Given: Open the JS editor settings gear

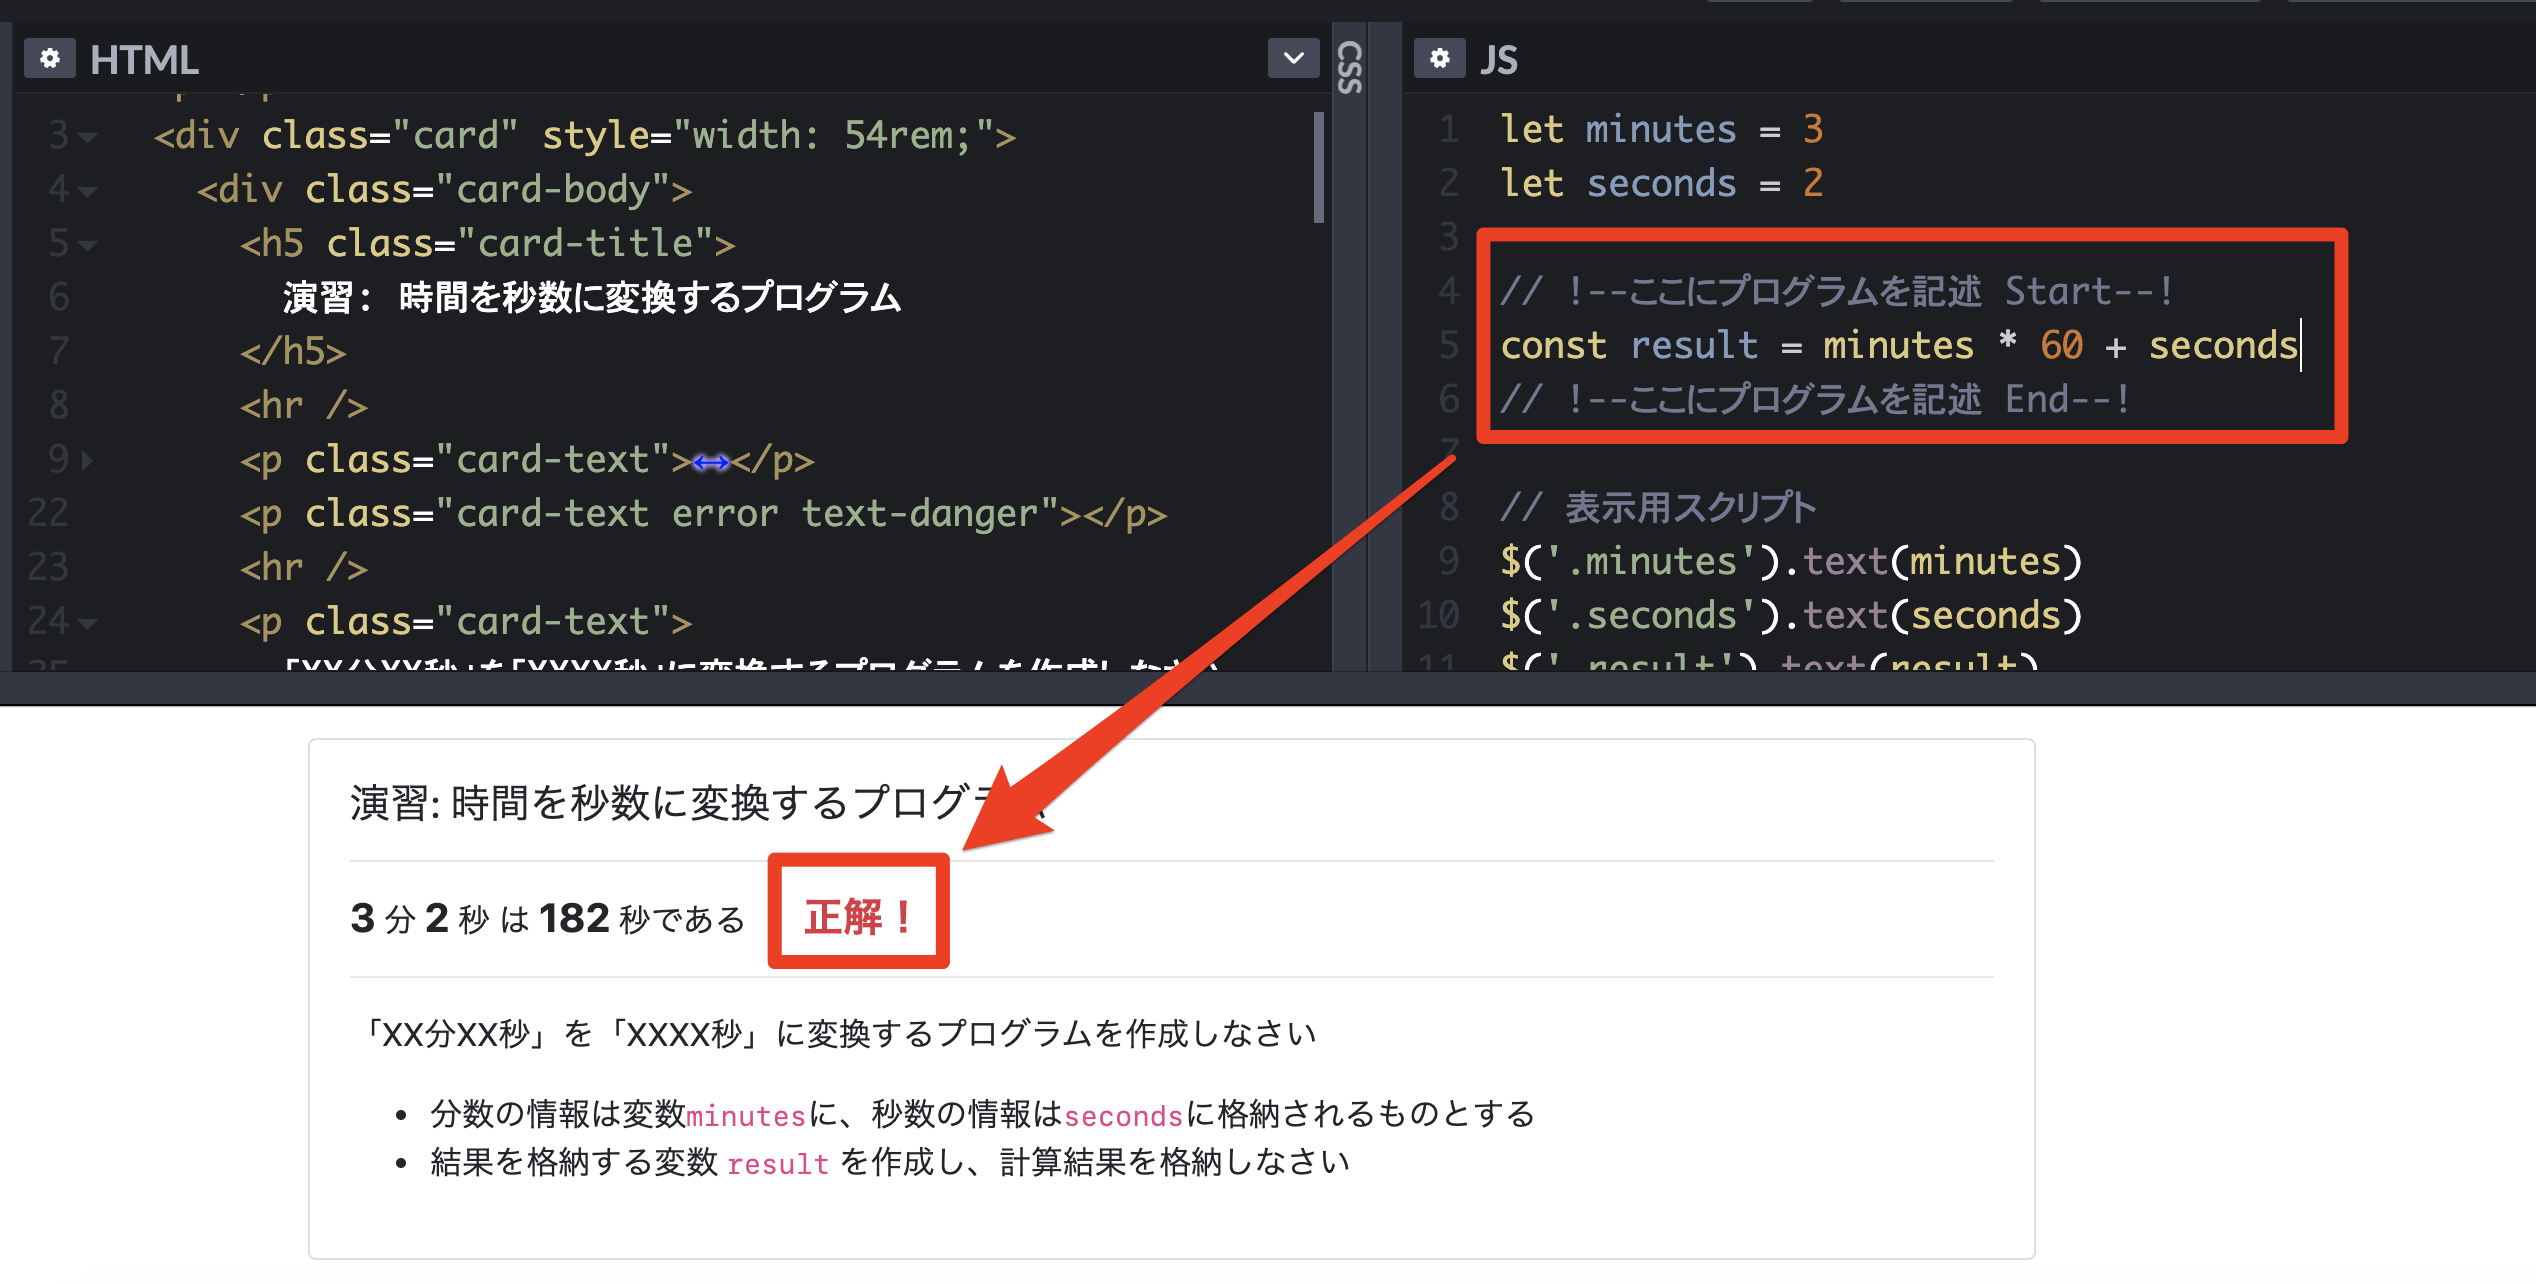Looking at the screenshot, I should point(1439,59).
